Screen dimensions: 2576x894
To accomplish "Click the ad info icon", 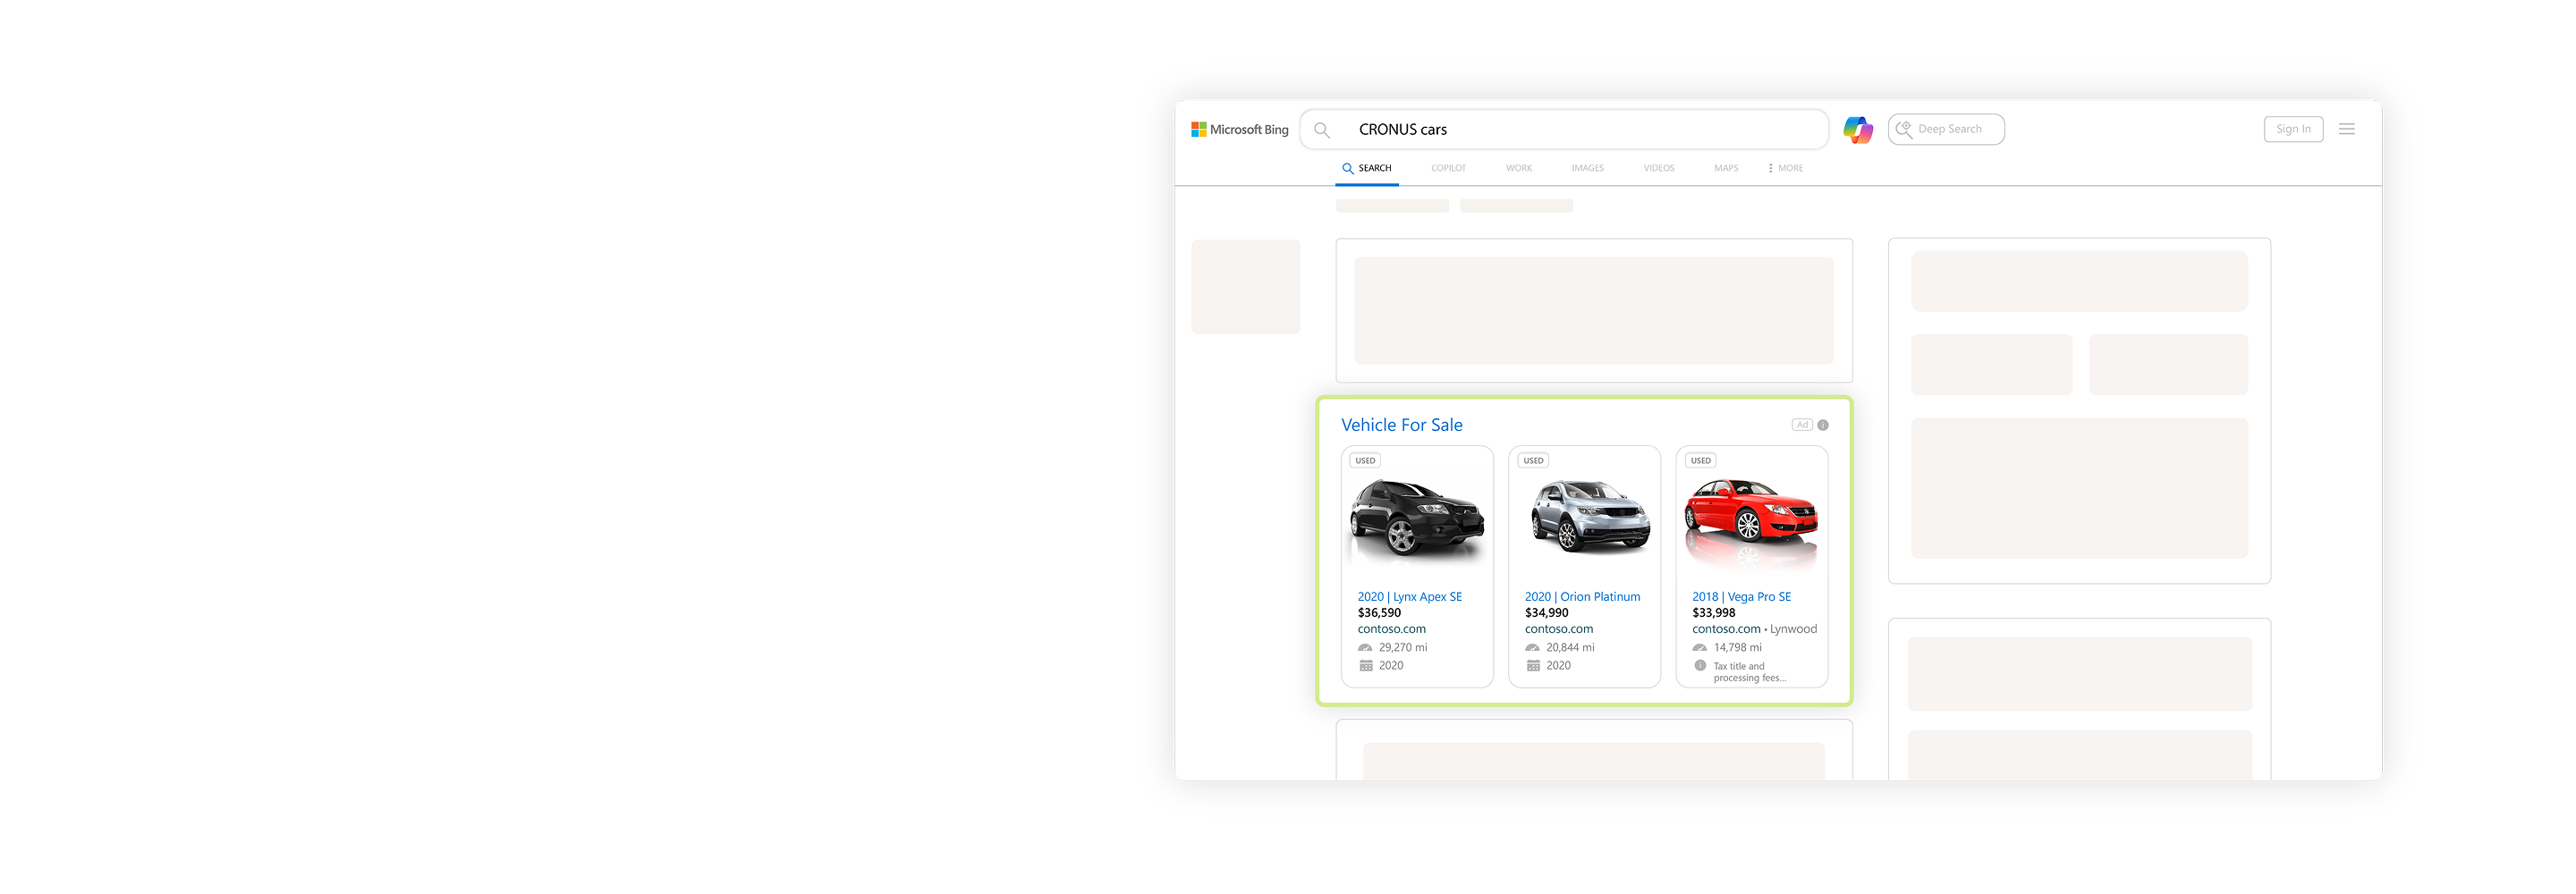I will (1823, 425).
